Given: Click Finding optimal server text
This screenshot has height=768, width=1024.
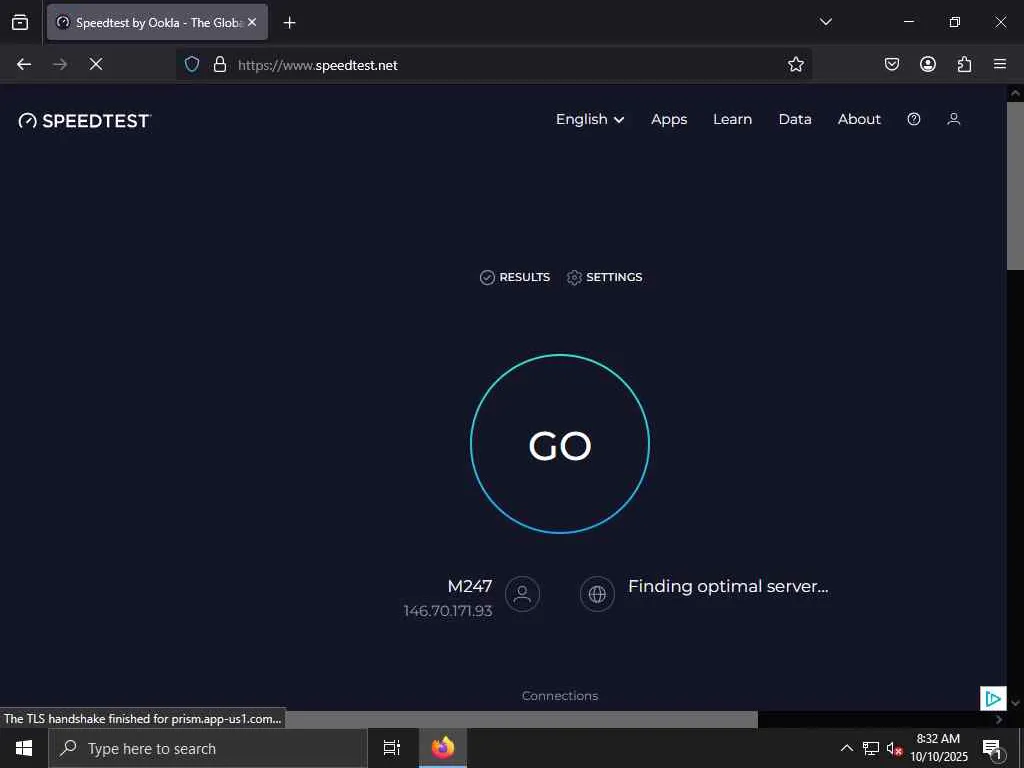Looking at the screenshot, I should tap(728, 586).
